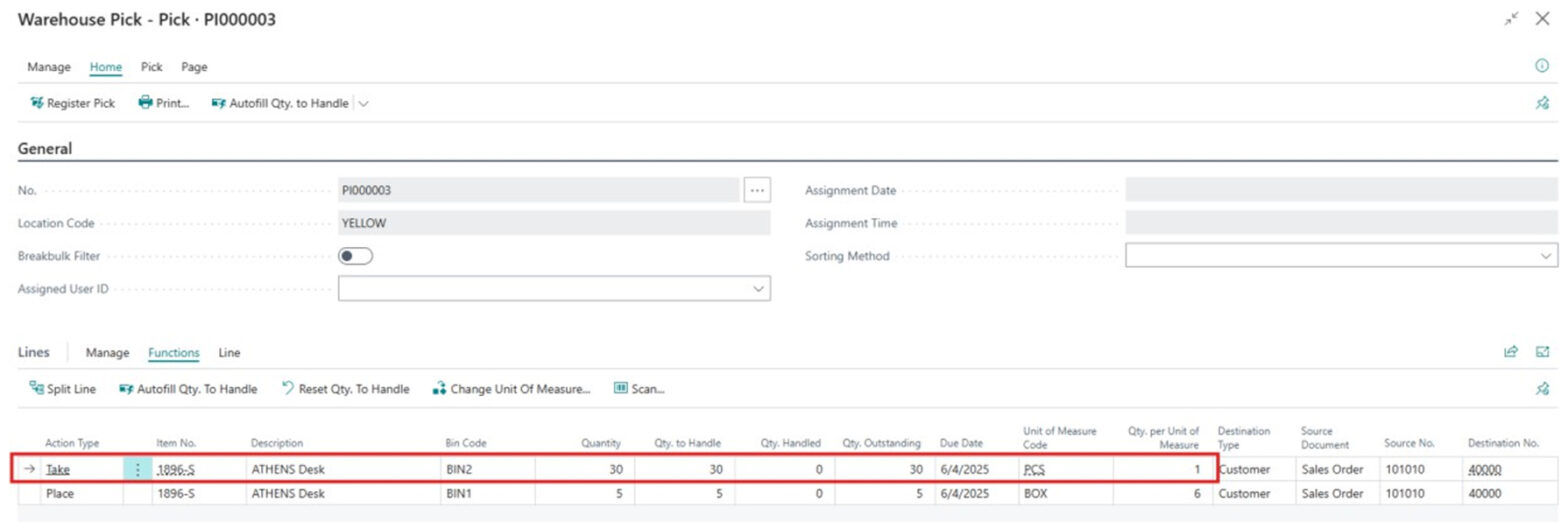Open the Page menu
The image size is (1568, 522).
194,67
